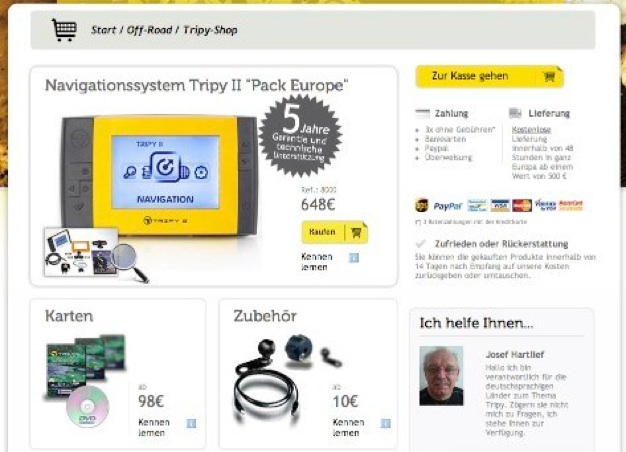626x452 pixels.
Task: Open the accessories thumbnail under the device
Action: [81, 252]
